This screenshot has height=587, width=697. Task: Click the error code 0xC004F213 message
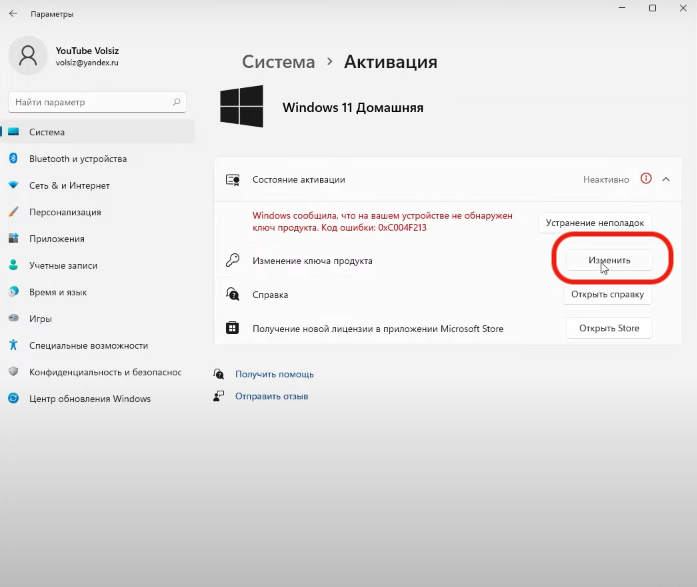382,221
